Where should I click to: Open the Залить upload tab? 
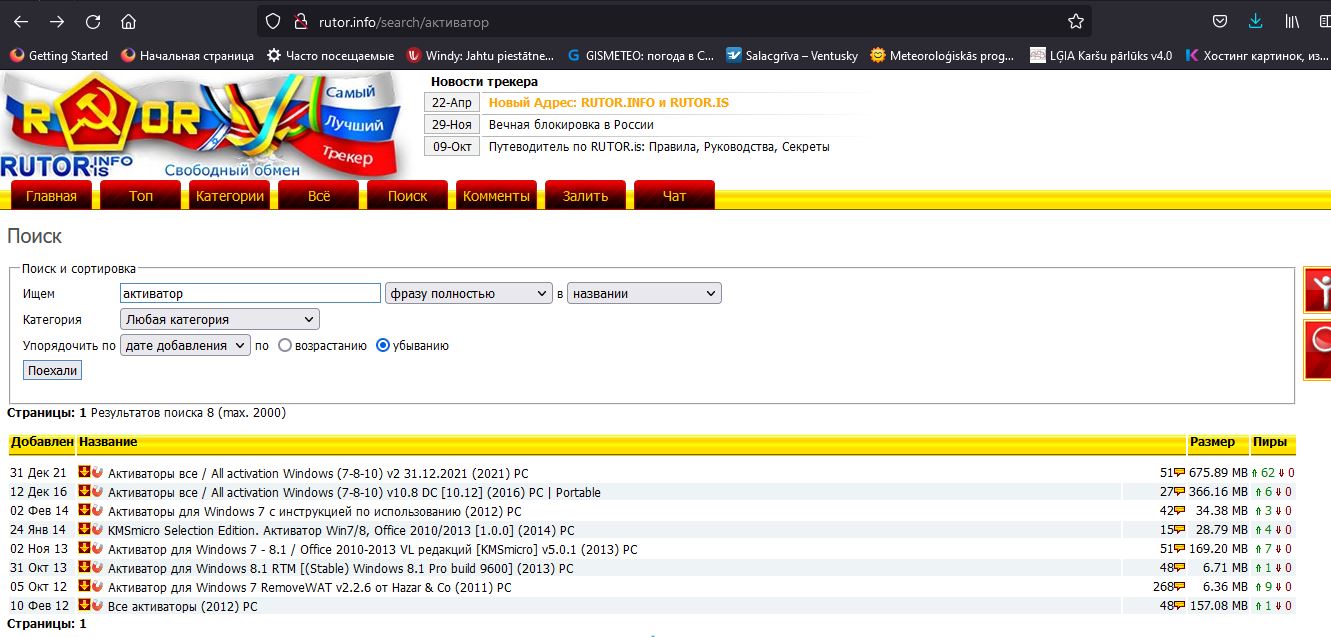pyautogui.click(x=586, y=196)
